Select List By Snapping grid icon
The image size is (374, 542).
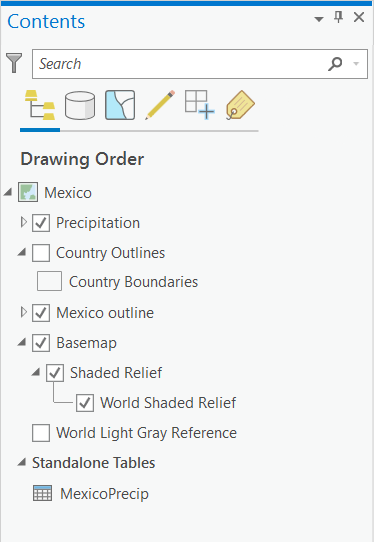199,105
